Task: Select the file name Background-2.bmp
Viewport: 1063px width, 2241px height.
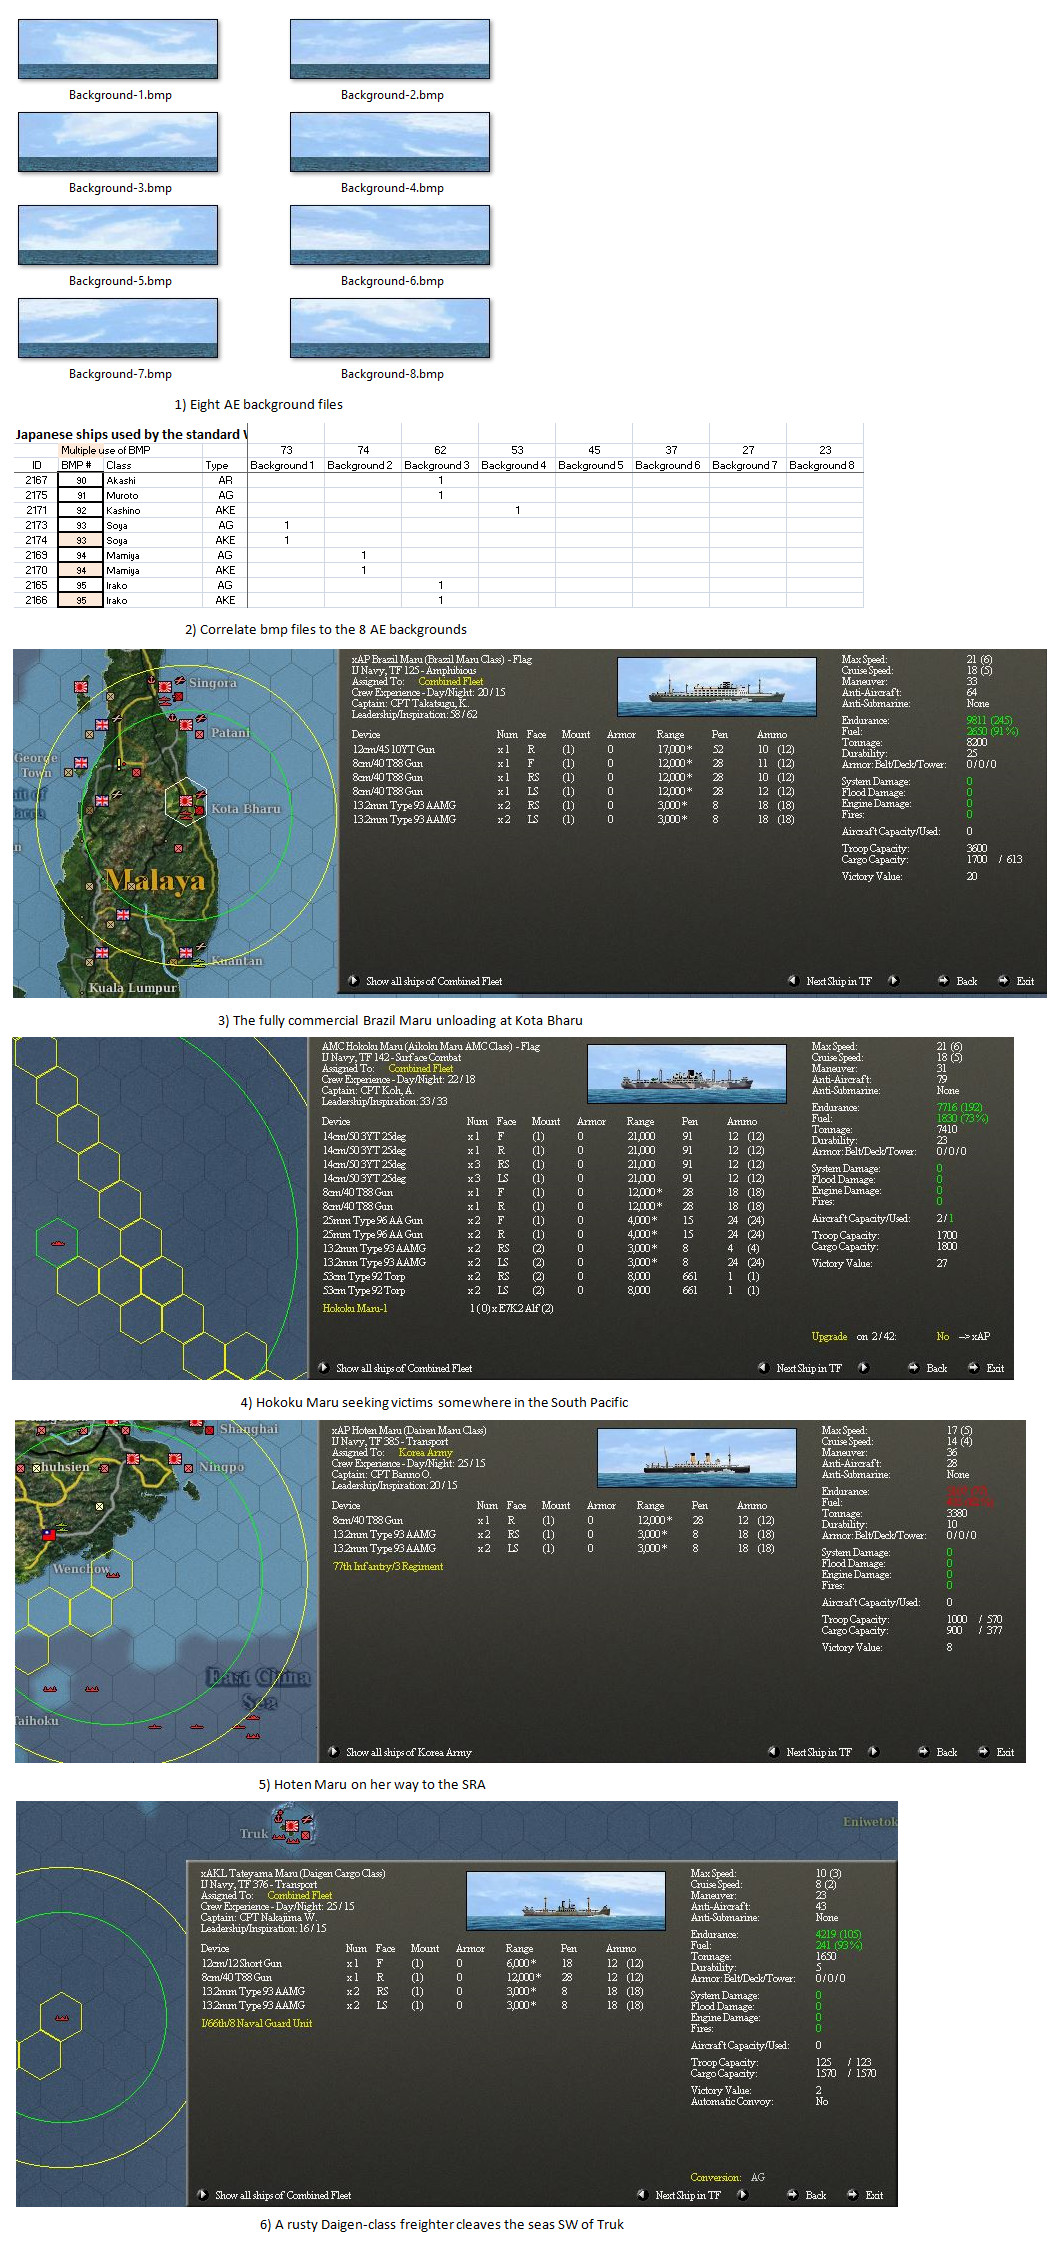Action: [392, 95]
